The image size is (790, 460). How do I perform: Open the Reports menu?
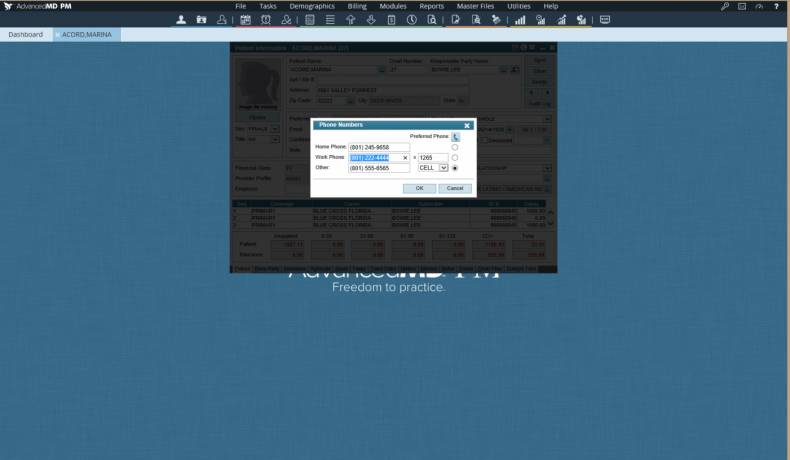tap(432, 6)
